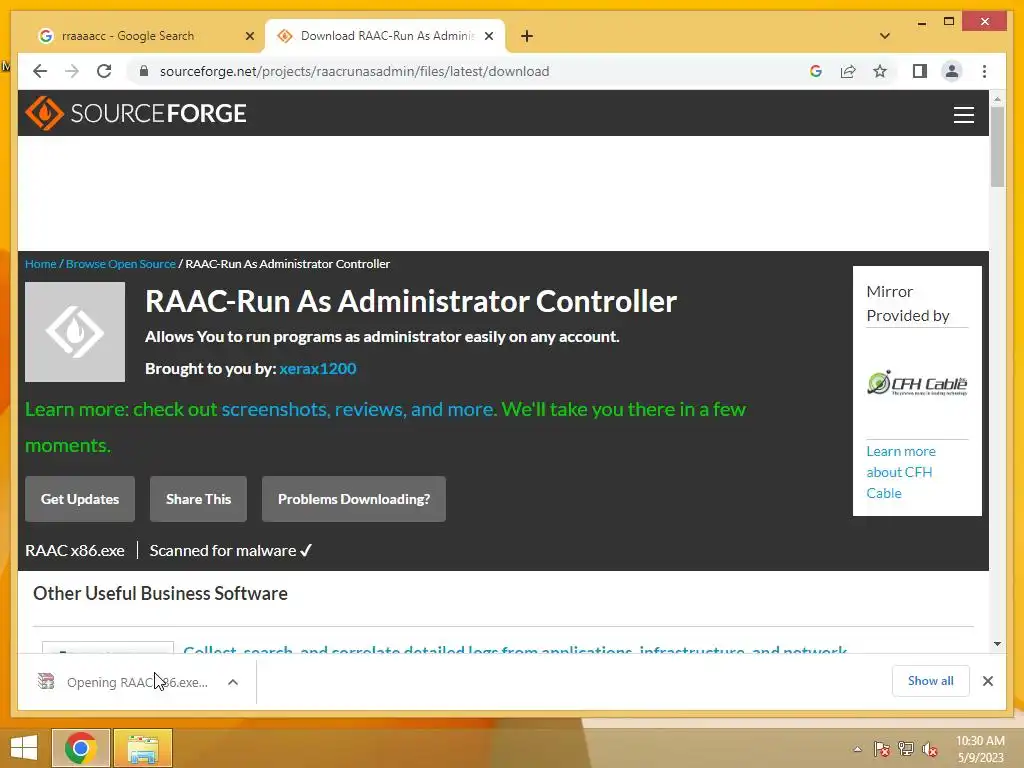Click the Action Center flag icon
Viewport: 1024px width, 768px height.
(882, 749)
